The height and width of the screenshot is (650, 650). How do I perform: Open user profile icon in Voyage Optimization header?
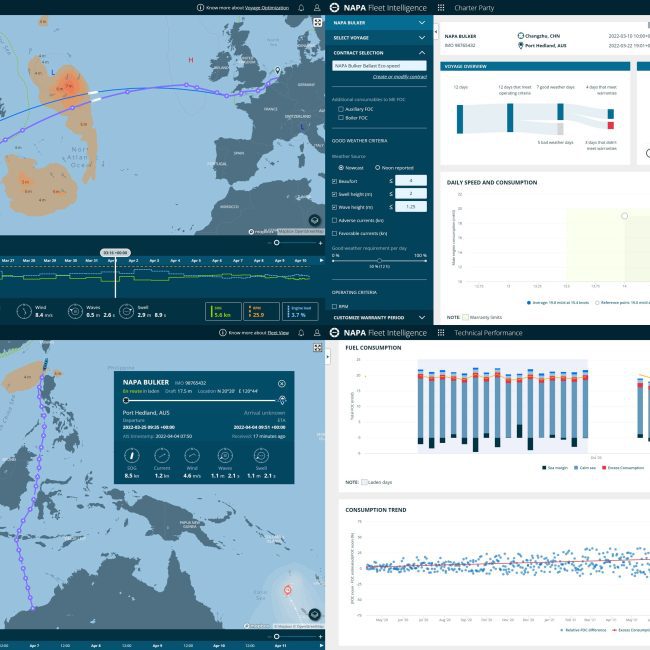(317, 7)
